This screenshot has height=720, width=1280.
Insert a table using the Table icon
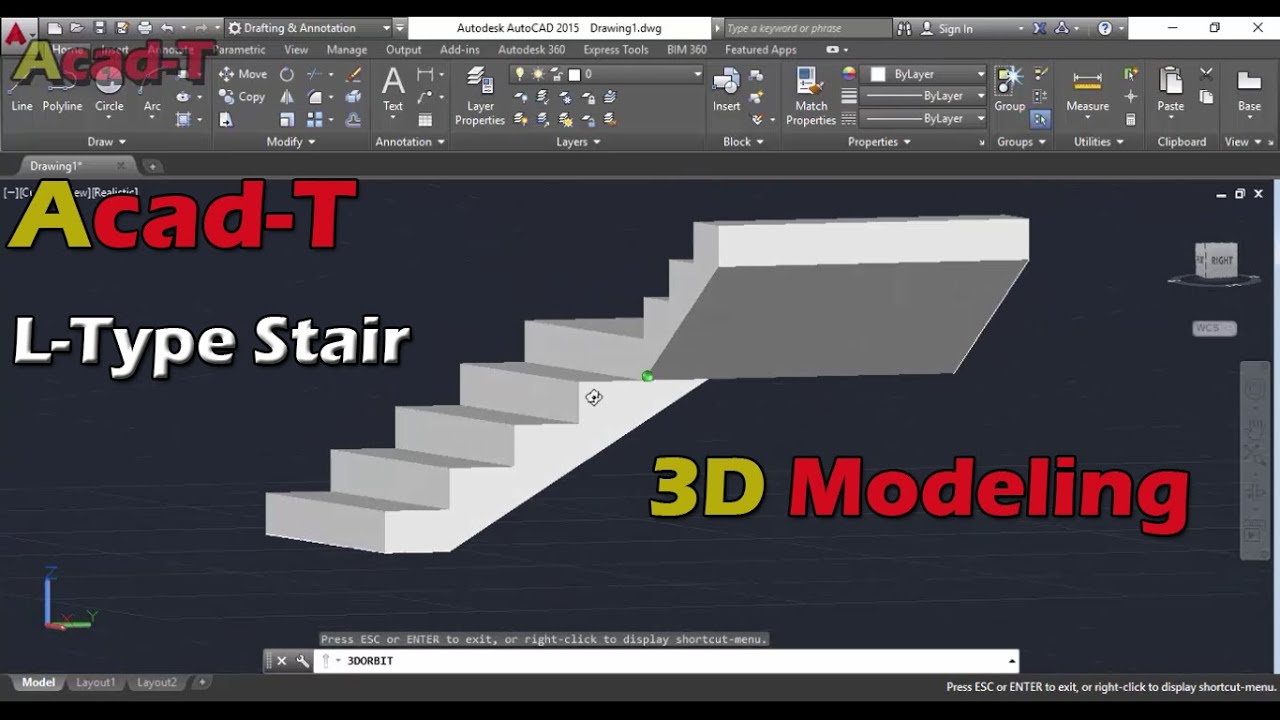(x=425, y=120)
